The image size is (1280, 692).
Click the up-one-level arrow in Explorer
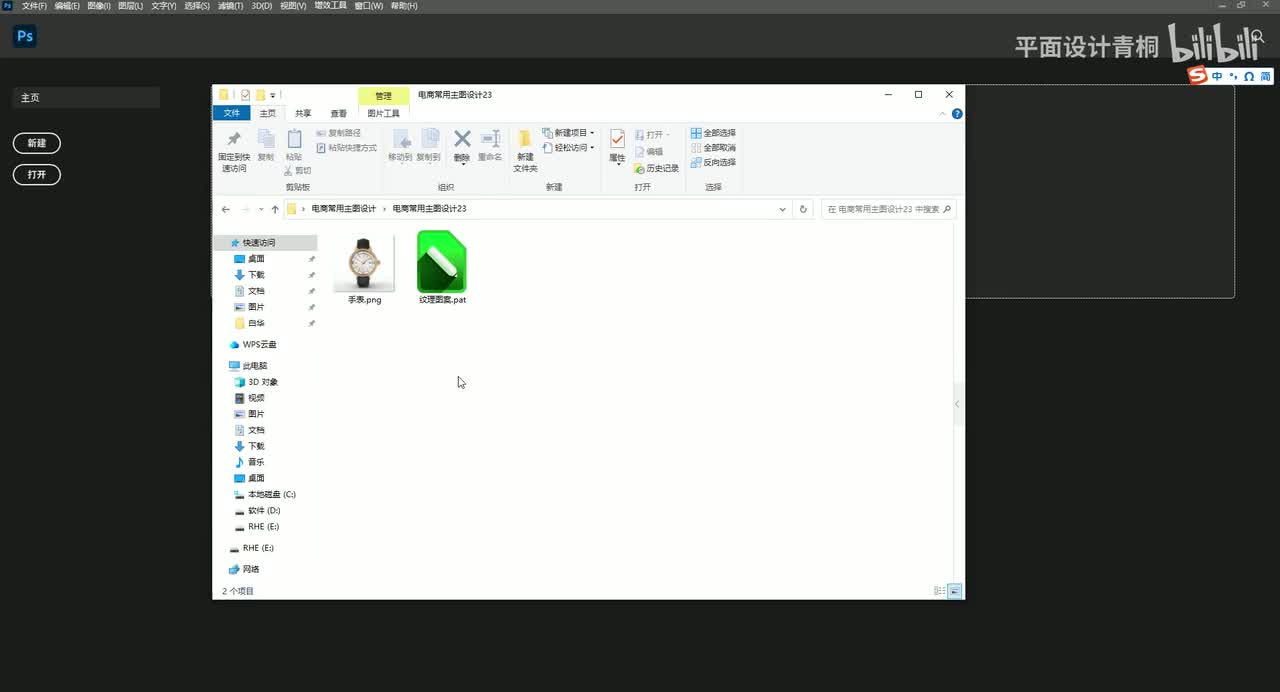(275, 209)
